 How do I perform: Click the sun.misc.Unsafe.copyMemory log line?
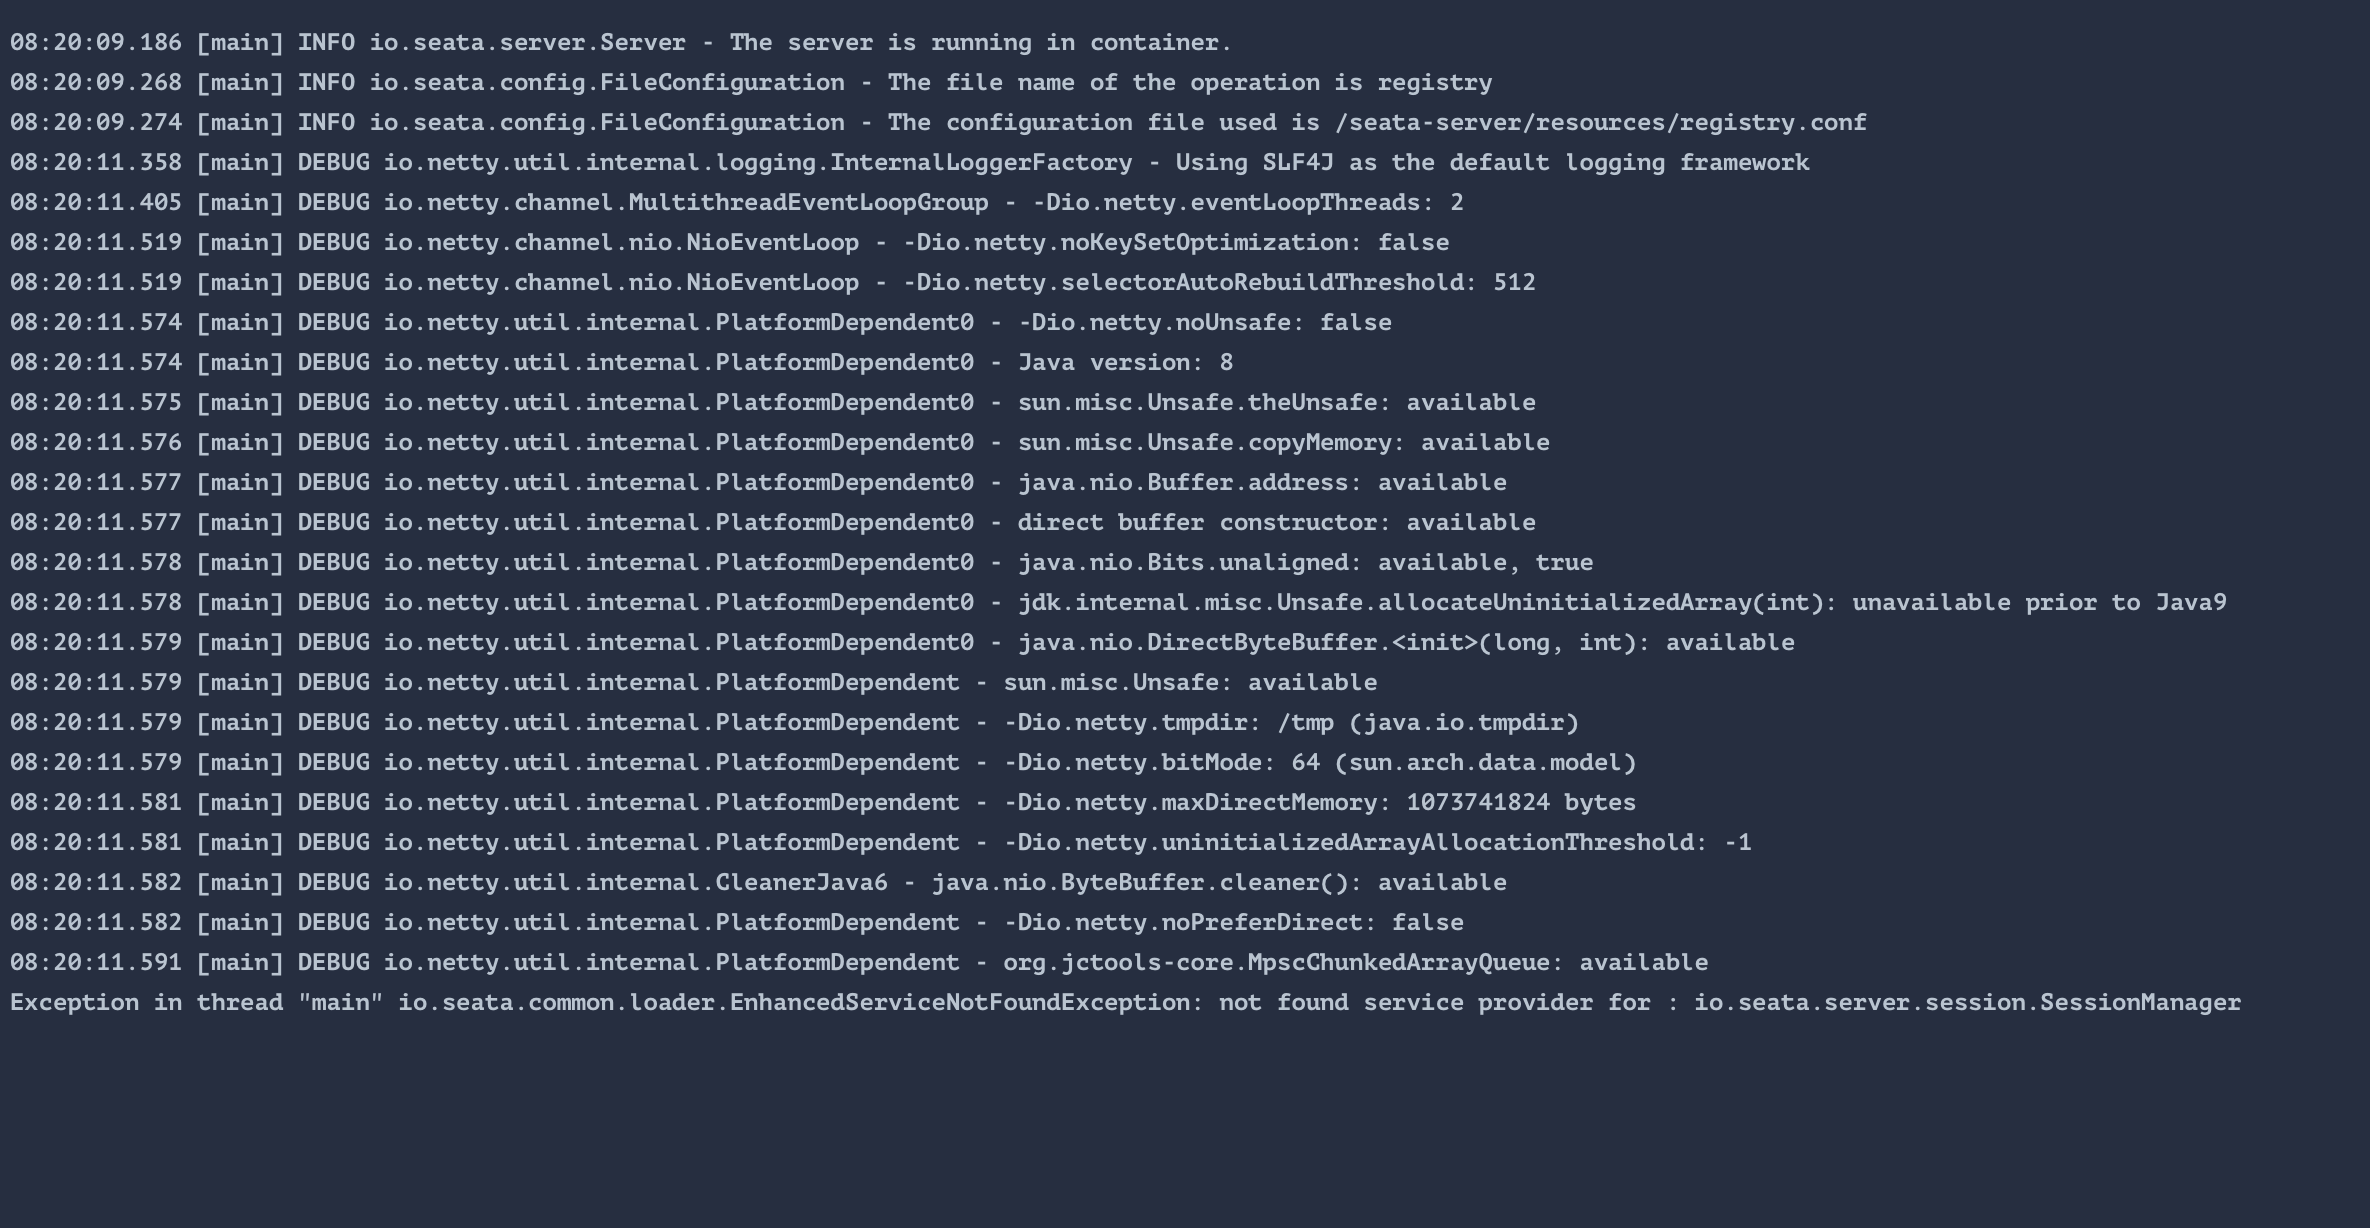tap(780, 442)
